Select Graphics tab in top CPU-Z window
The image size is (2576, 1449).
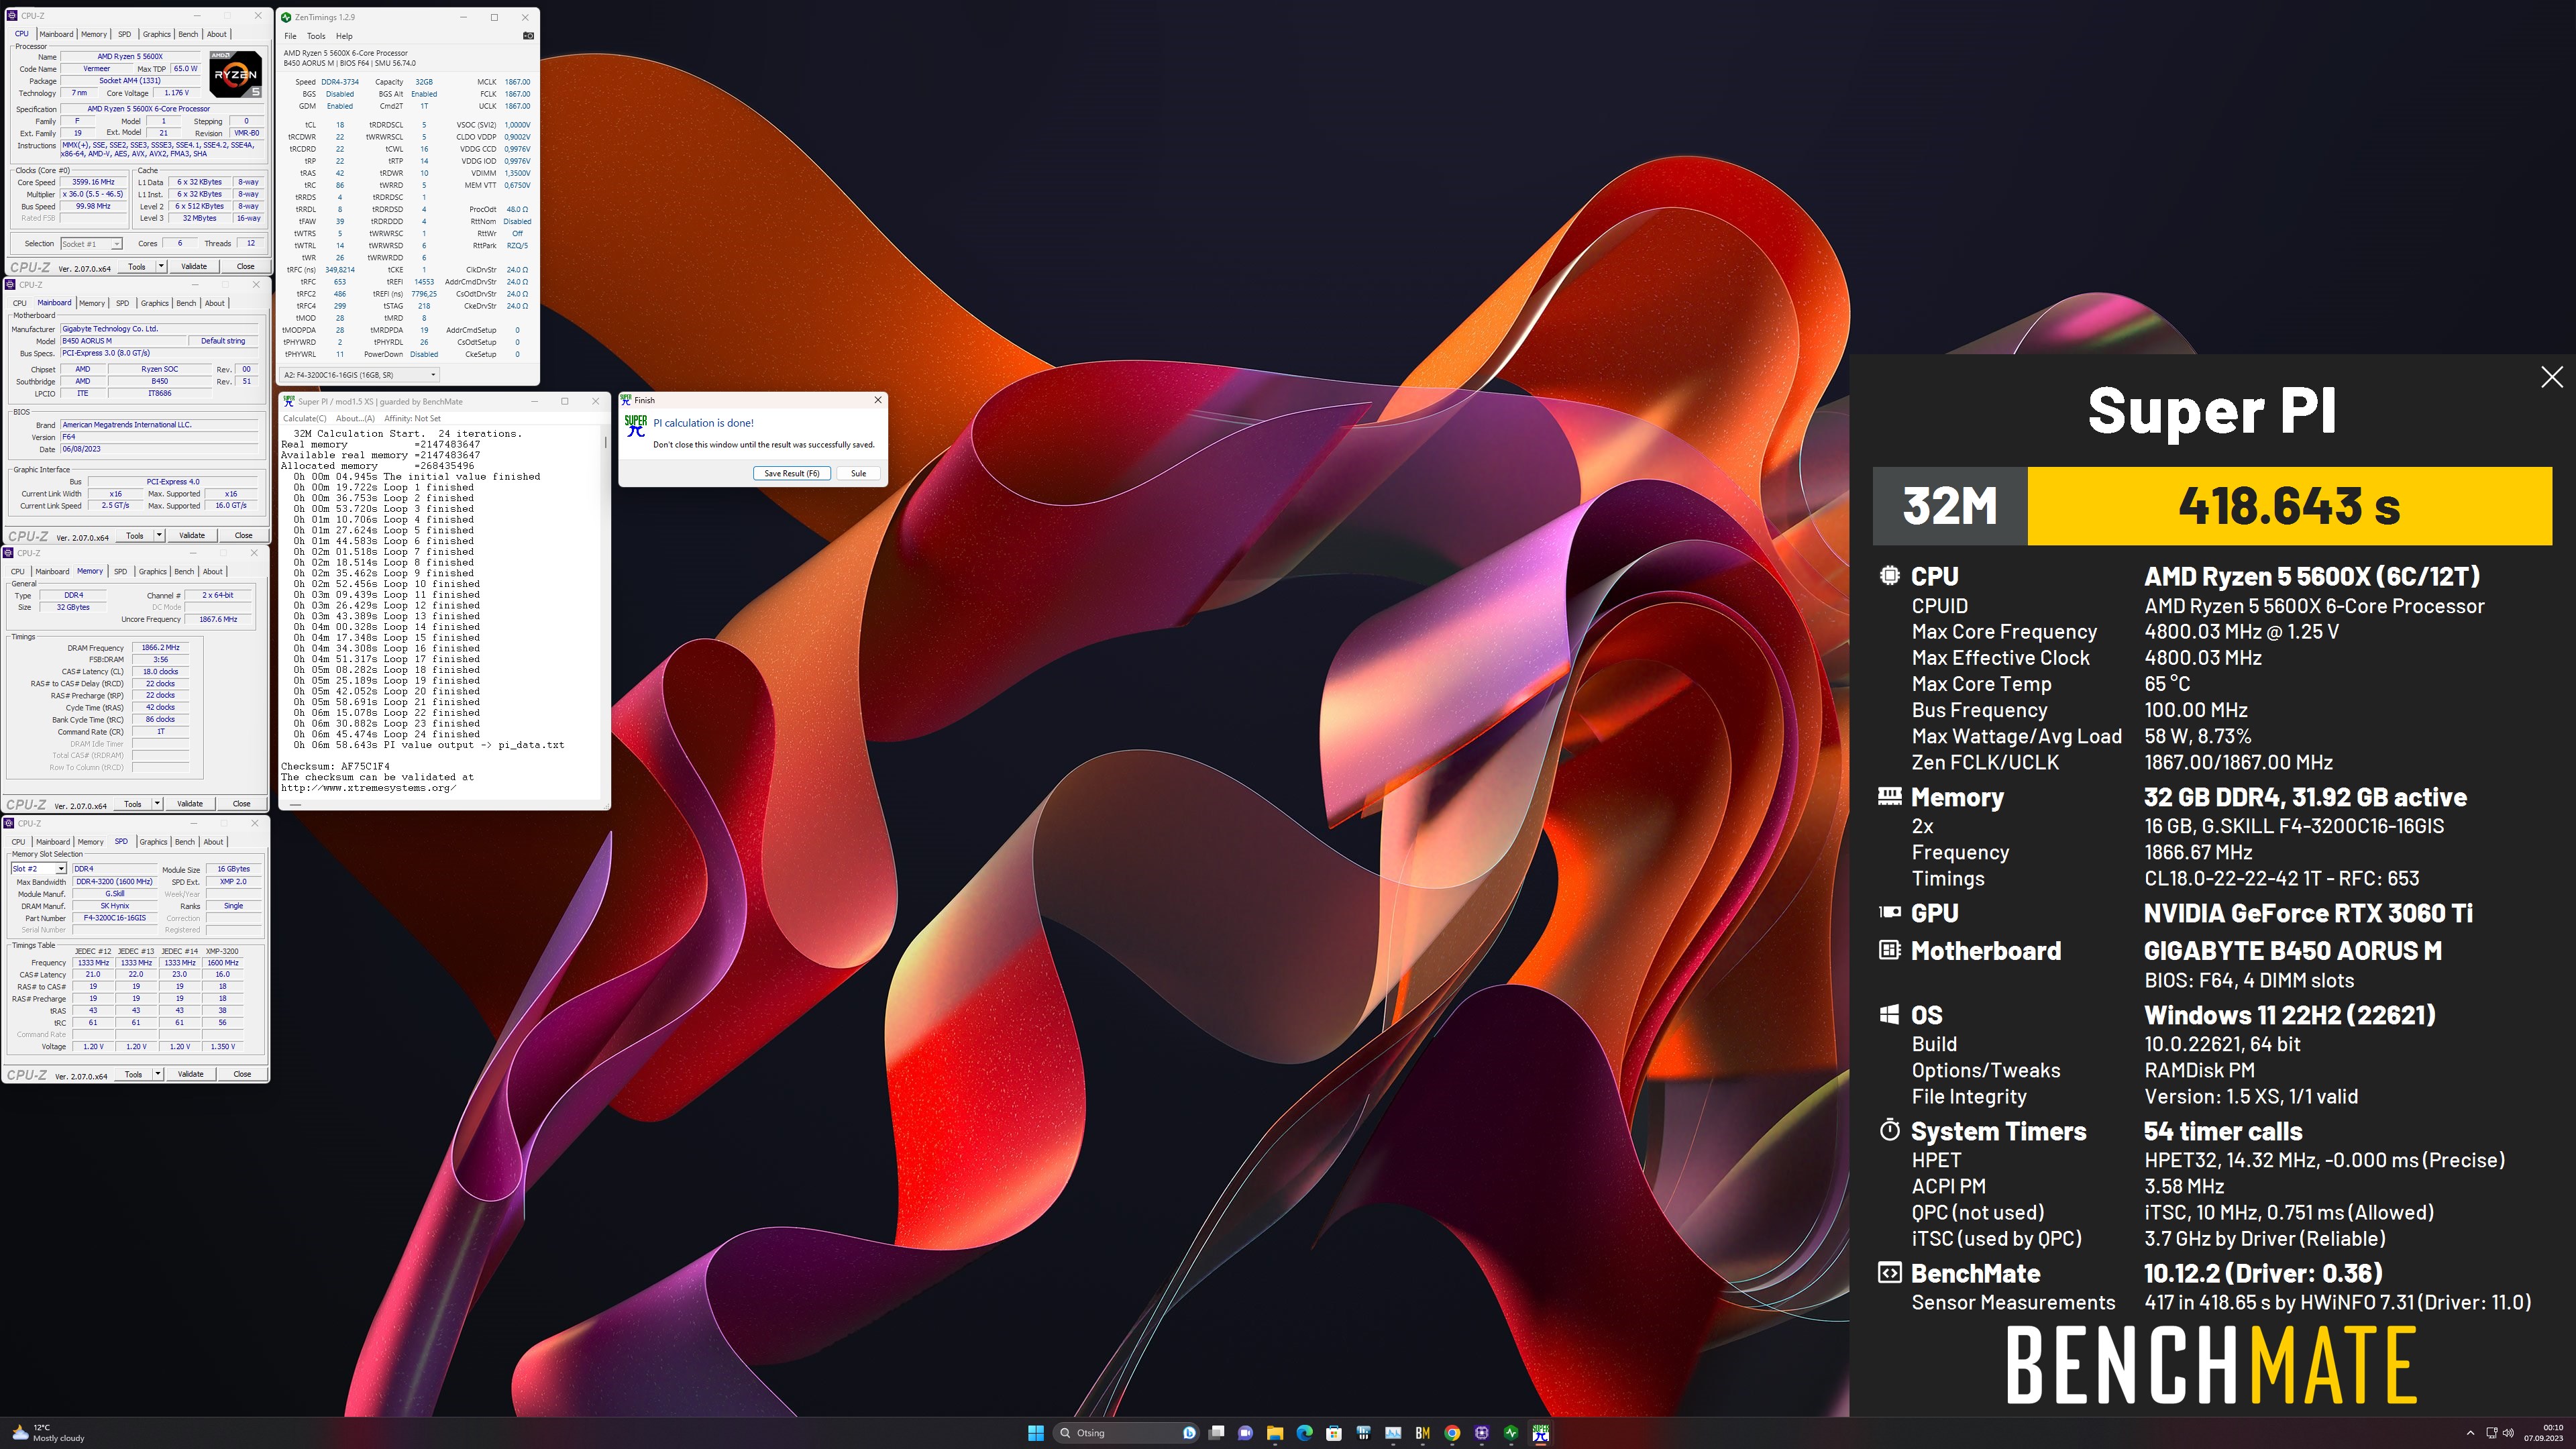coord(156,34)
